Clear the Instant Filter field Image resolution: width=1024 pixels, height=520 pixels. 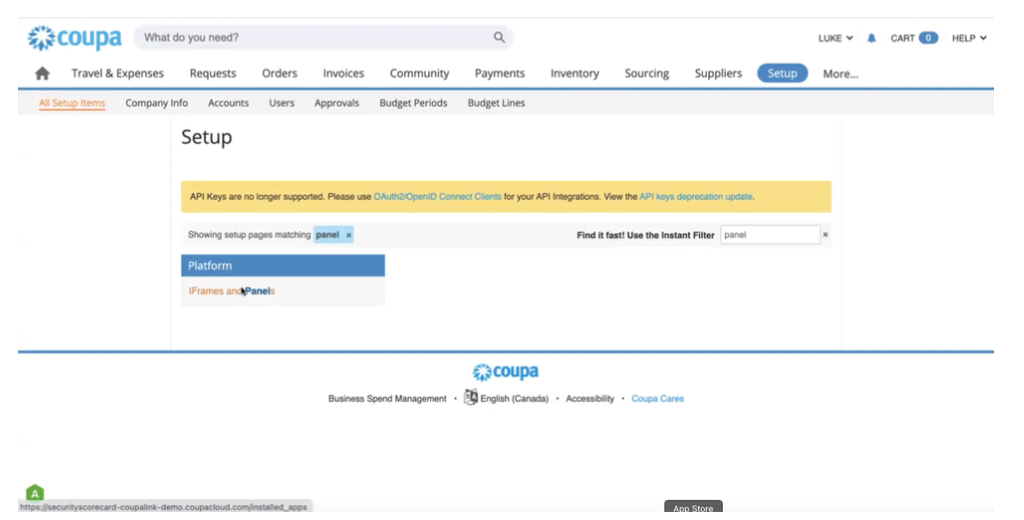click(x=825, y=235)
